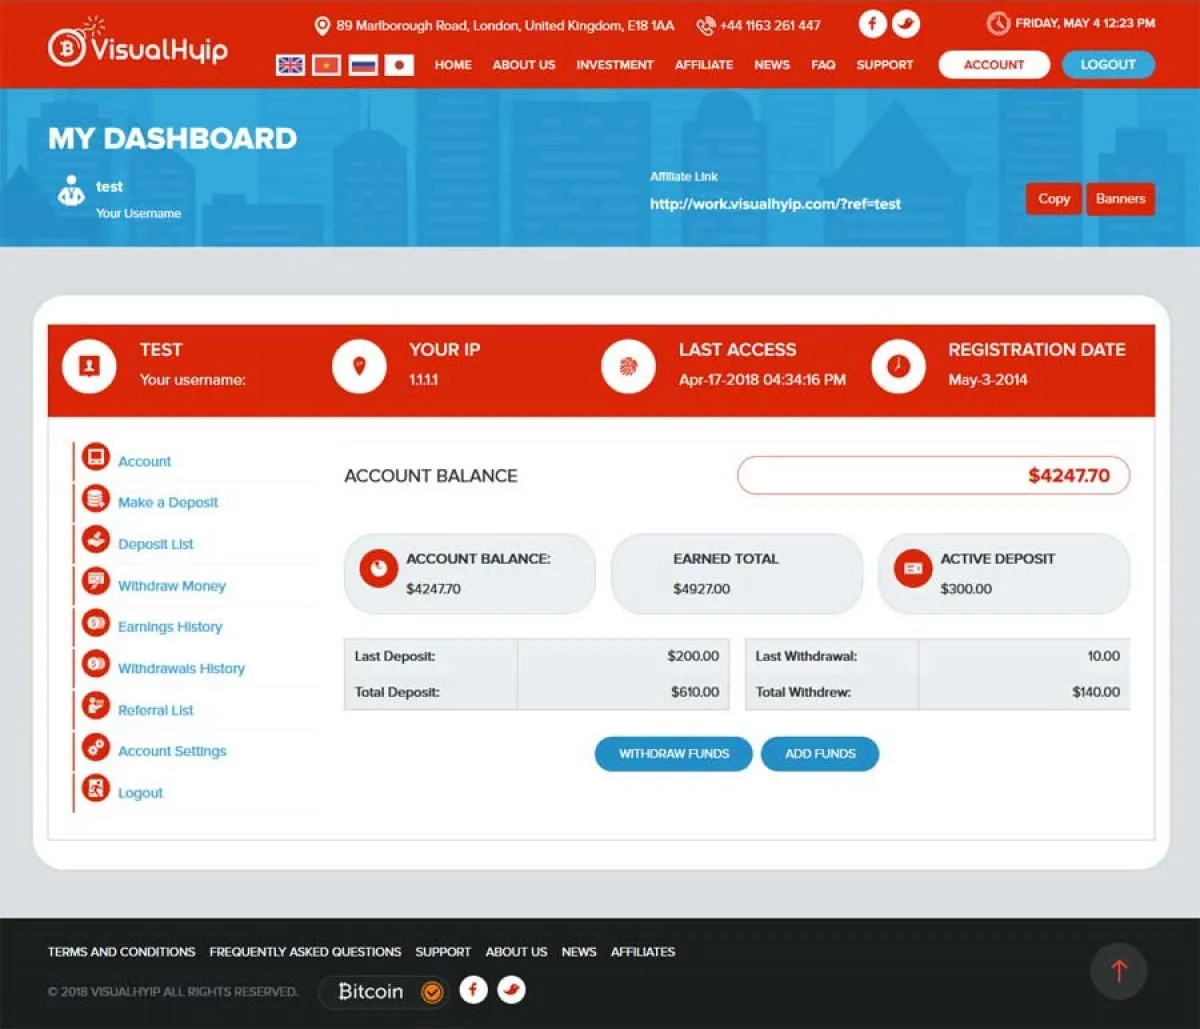The width and height of the screenshot is (1200, 1029).
Task: Open NEWS in the navigation
Action: pos(772,65)
